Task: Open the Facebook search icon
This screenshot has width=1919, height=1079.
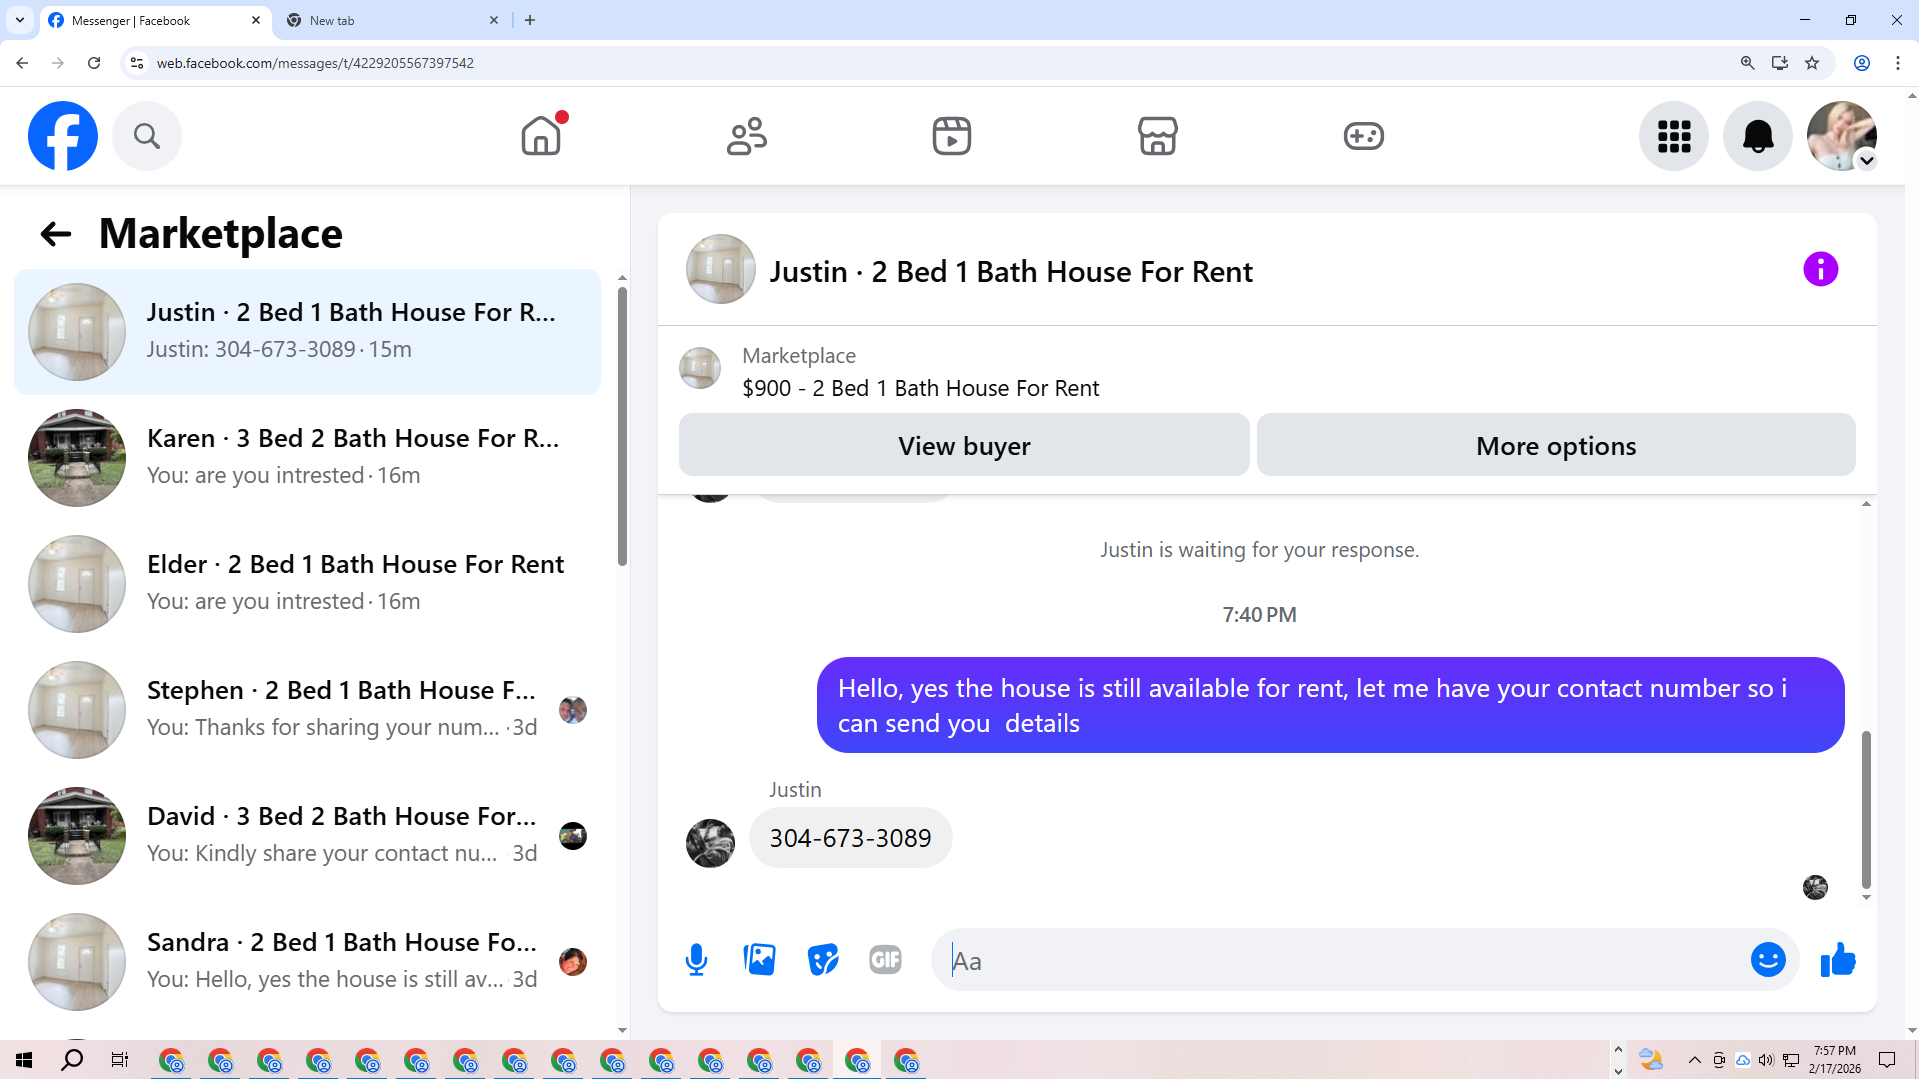Action: [x=147, y=136]
